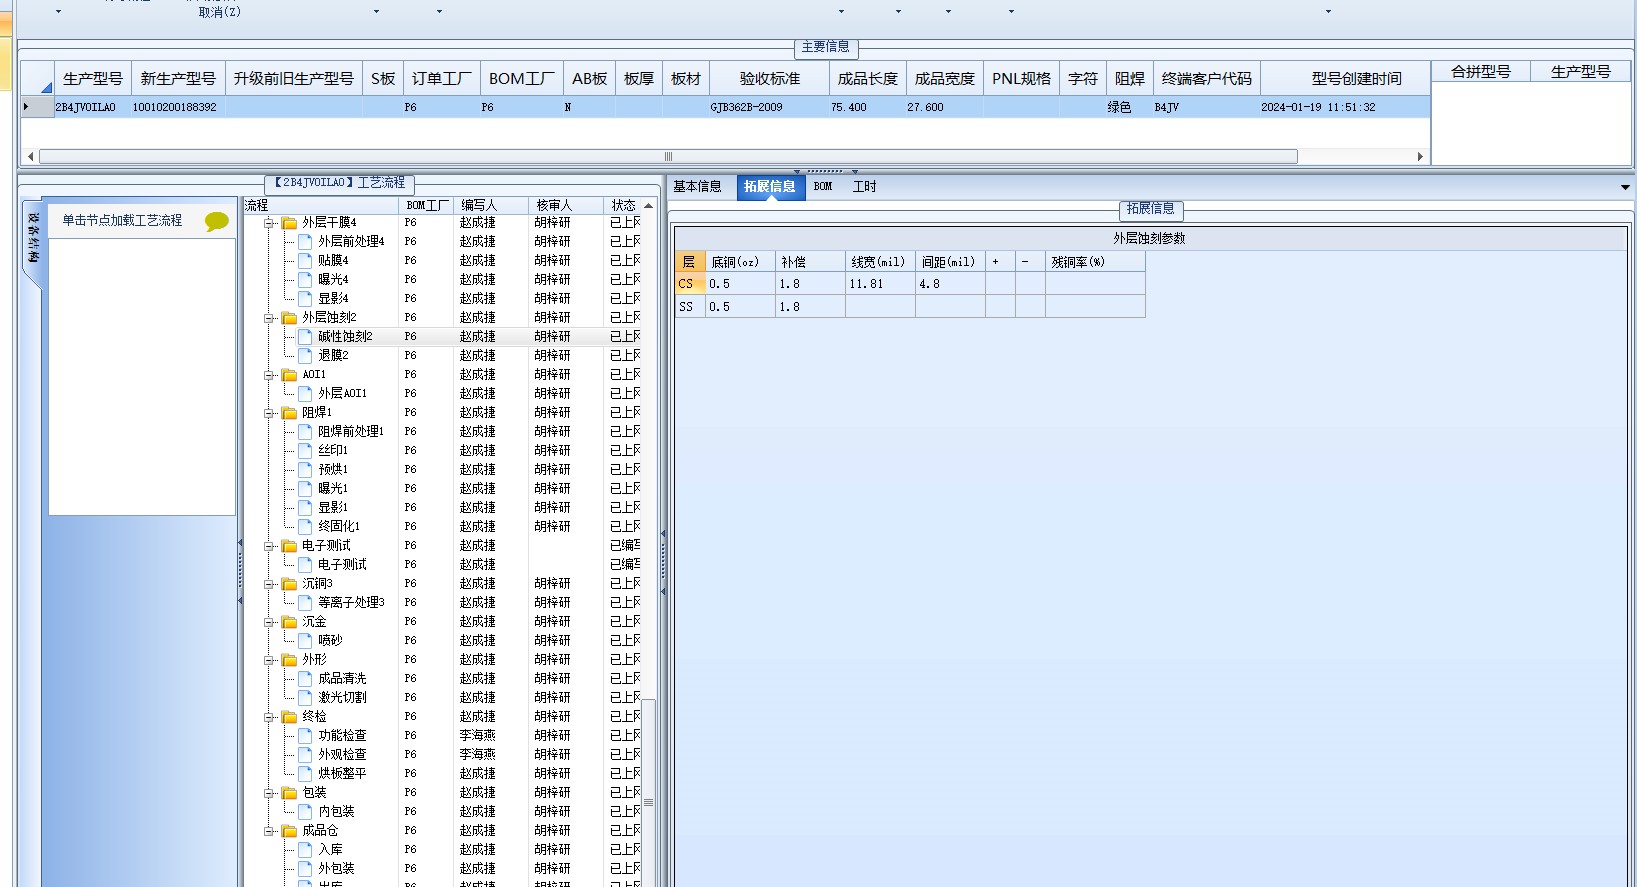Click the document icon of 阻焊前处理1
Screen dimensions: 1637x887
306,432
